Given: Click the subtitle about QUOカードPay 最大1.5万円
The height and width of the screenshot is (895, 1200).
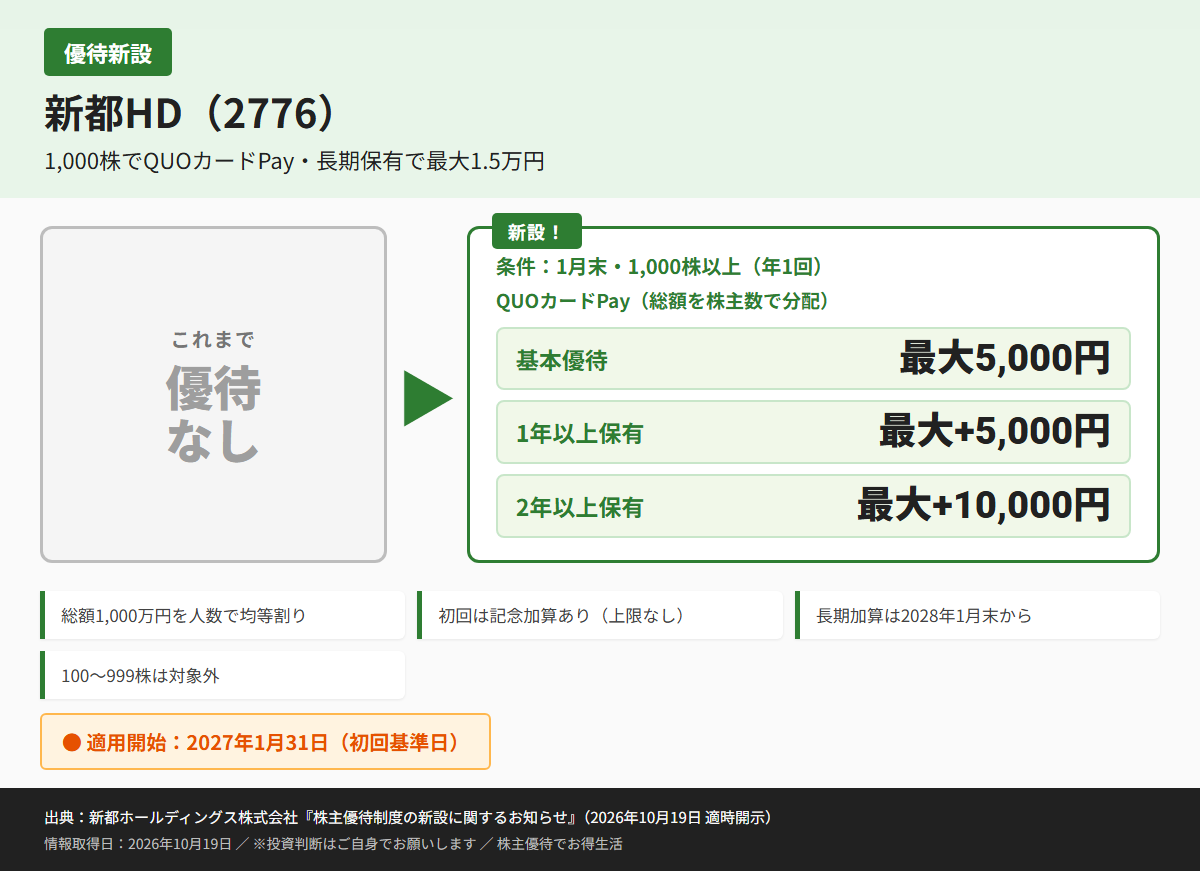Looking at the screenshot, I should coord(294,161).
